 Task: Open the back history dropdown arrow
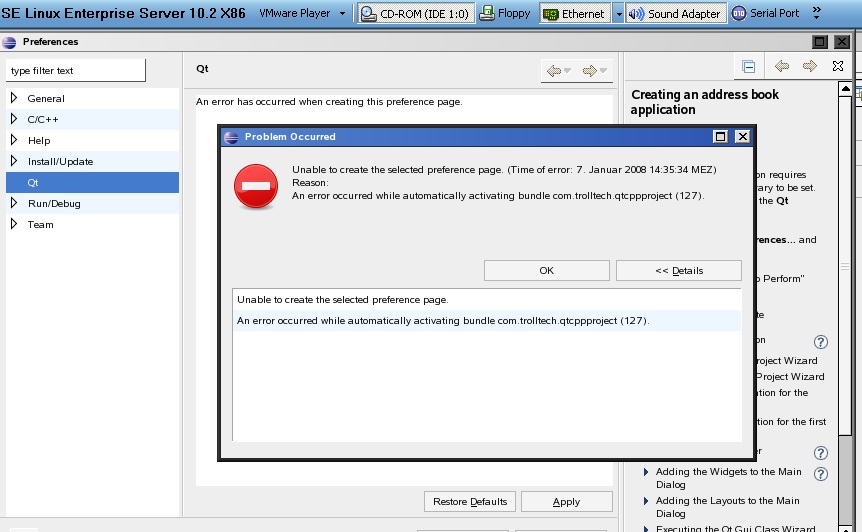(x=568, y=70)
